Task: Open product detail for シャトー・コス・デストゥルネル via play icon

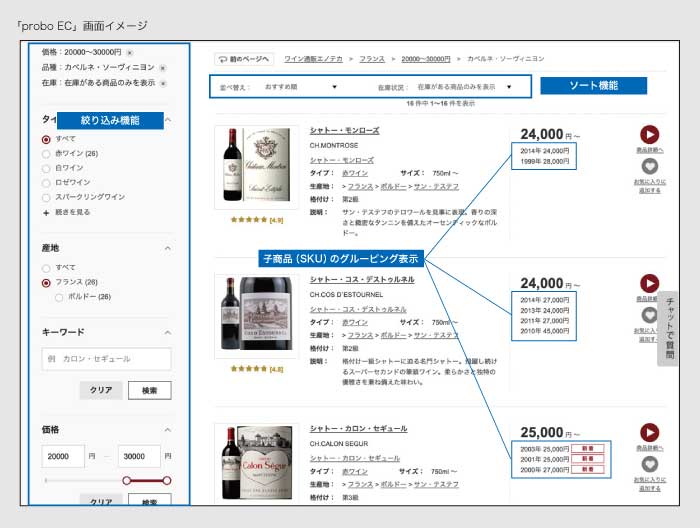Action: pos(650,283)
